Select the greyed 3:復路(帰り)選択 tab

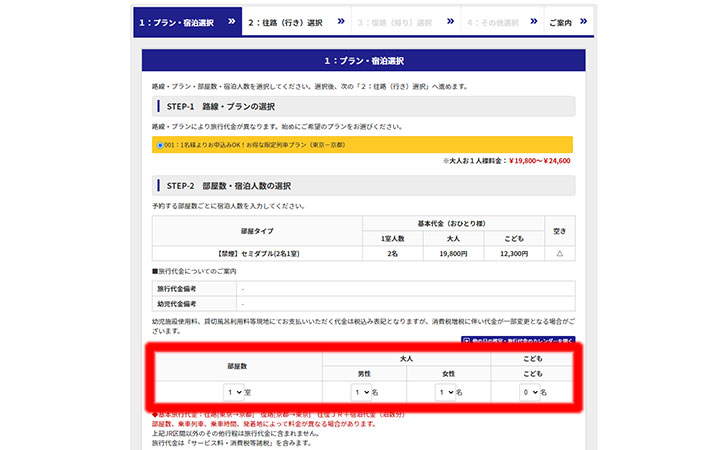406,22
